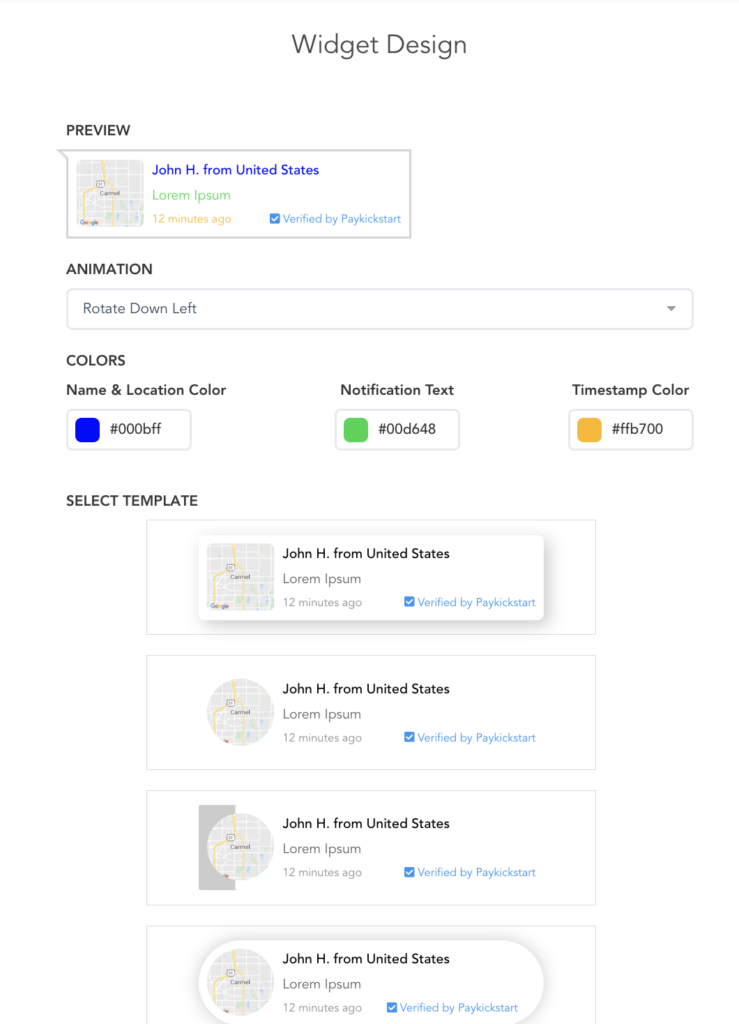This screenshot has height=1024, width=739.
Task: Click the circular map image in second template
Action: [x=240, y=712]
